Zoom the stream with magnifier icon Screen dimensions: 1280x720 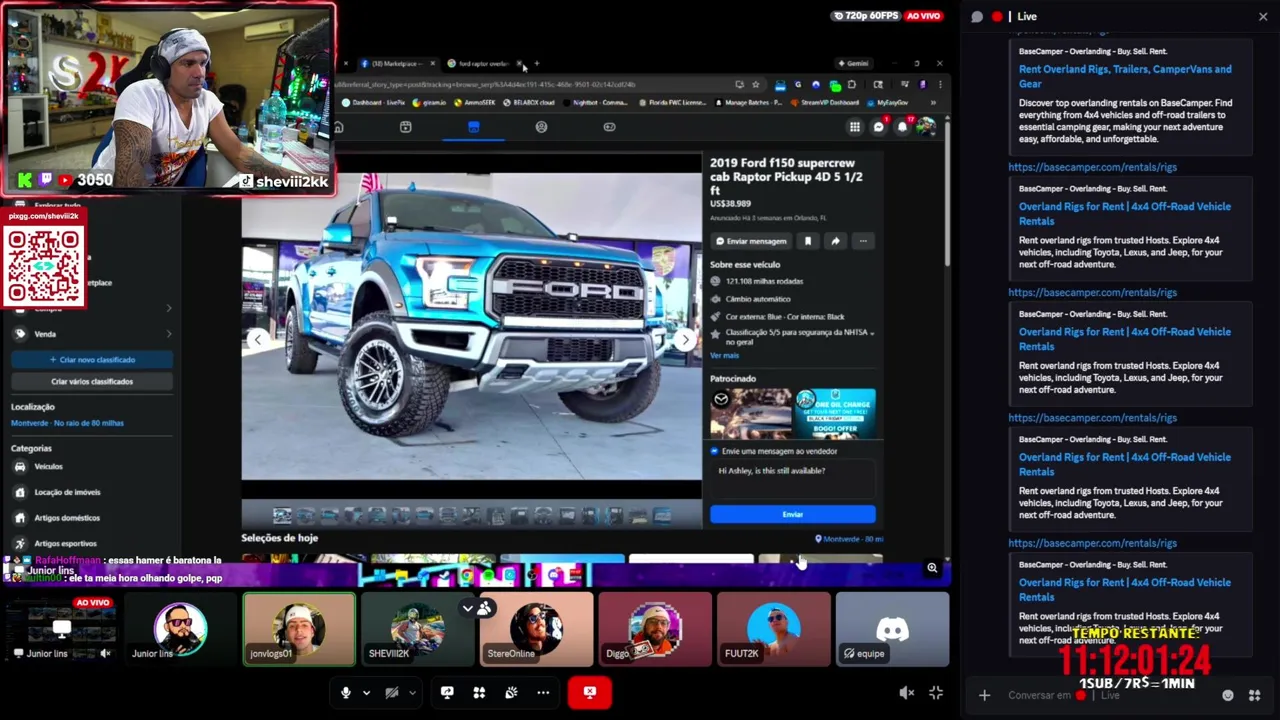tap(932, 568)
